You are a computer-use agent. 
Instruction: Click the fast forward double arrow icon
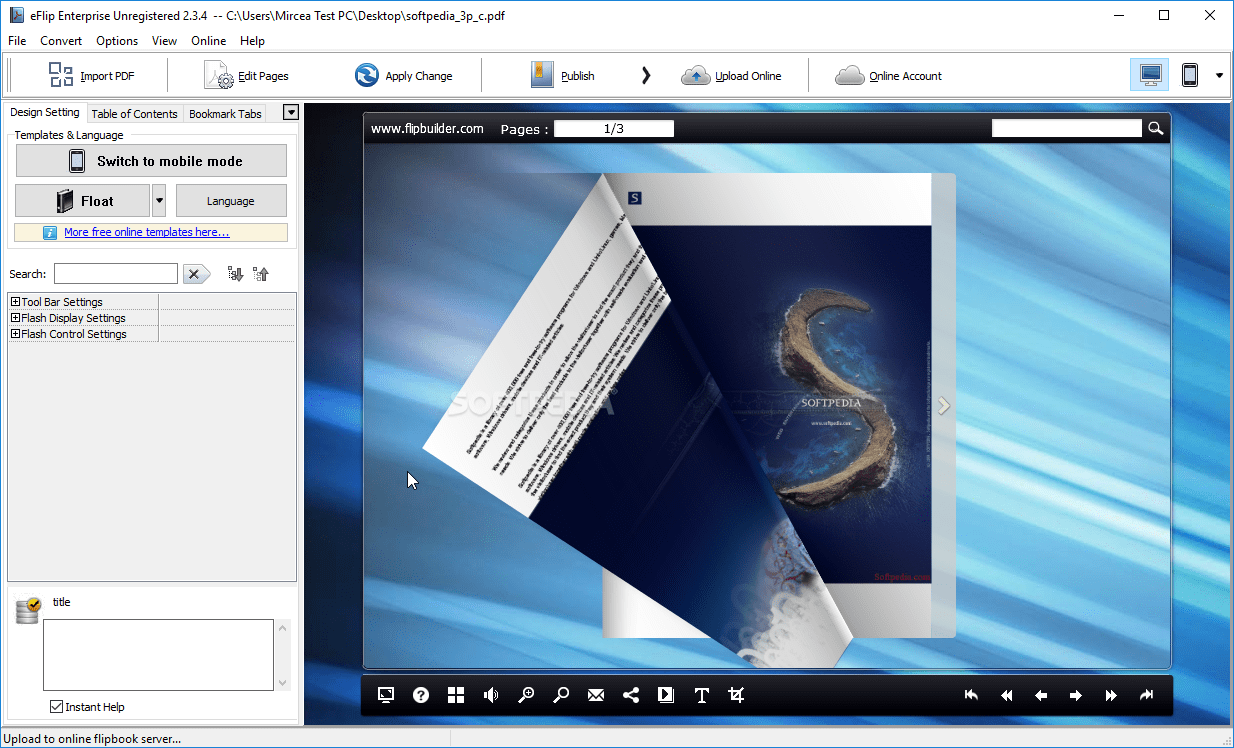[x=1111, y=695]
